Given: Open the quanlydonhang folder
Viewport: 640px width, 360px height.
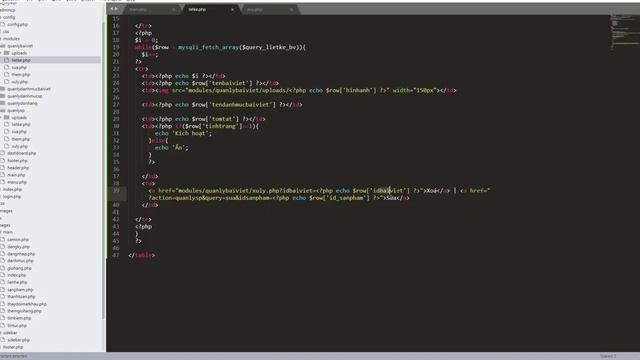Looking at the screenshot, I should (22, 103).
